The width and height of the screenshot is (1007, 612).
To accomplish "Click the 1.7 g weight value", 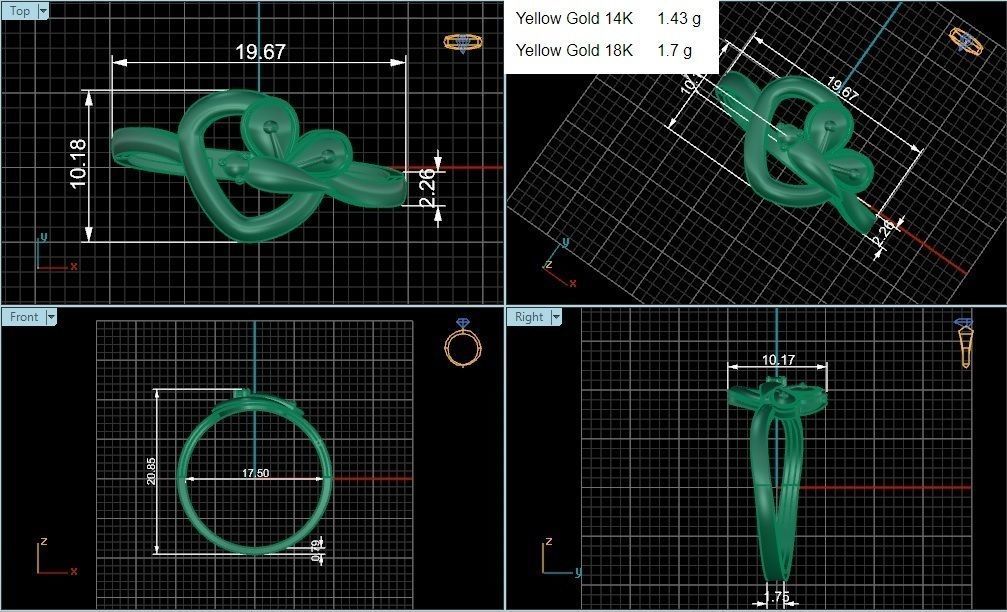I will (674, 50).
